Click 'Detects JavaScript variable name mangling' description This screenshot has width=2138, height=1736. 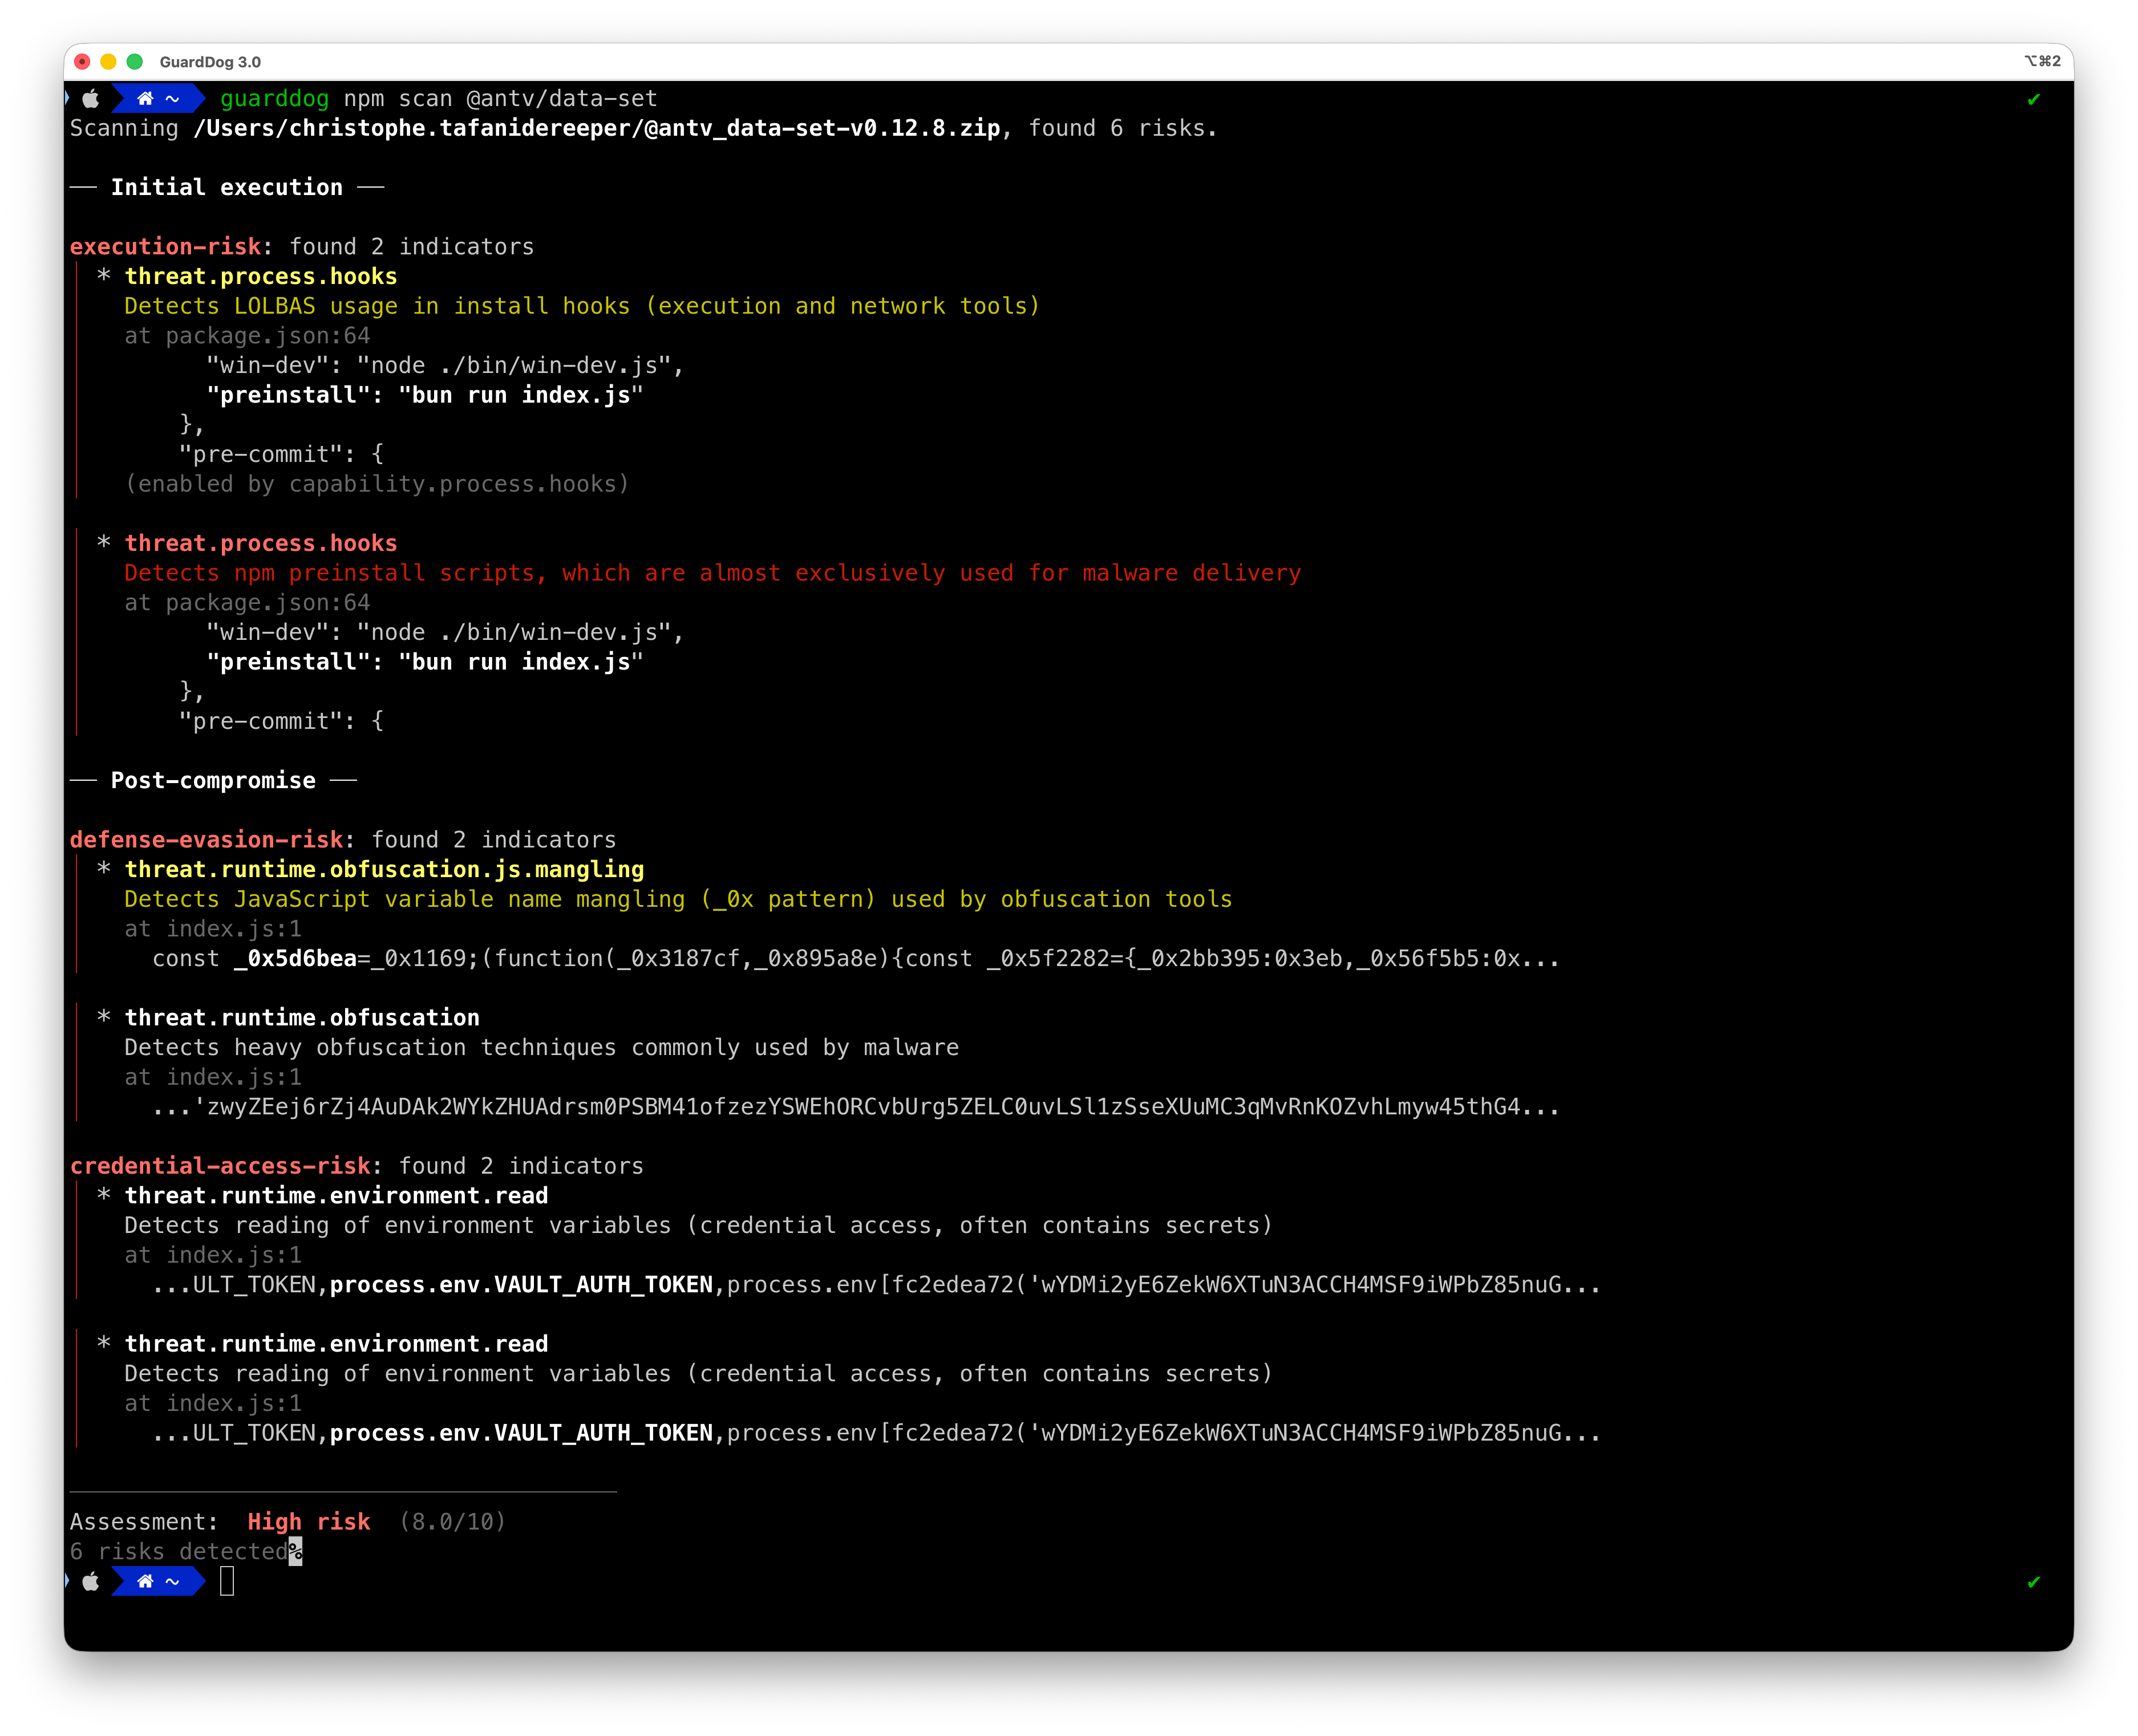tap(678, 899)
